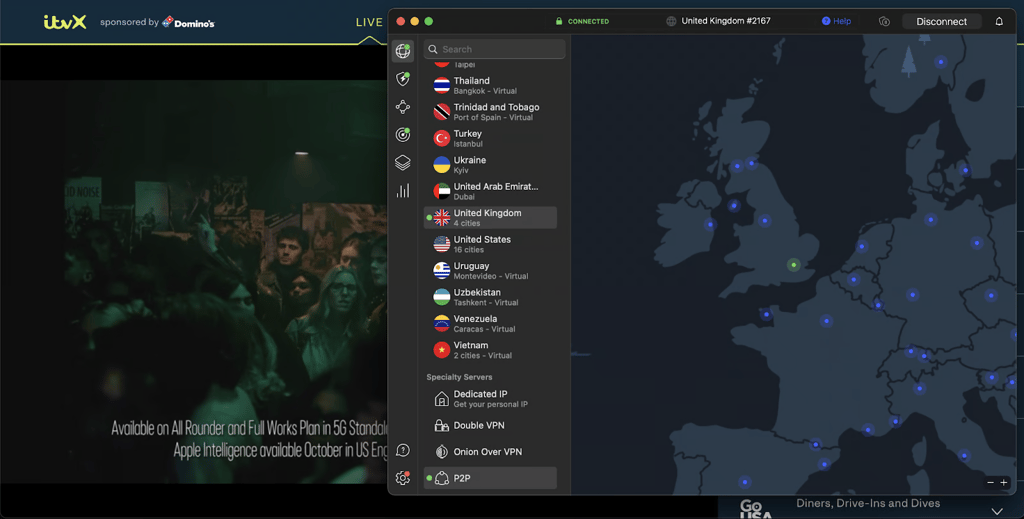Click the Venezuela flag icon
The width and height of the screenshot is (1024, 519).
(442, 323)
